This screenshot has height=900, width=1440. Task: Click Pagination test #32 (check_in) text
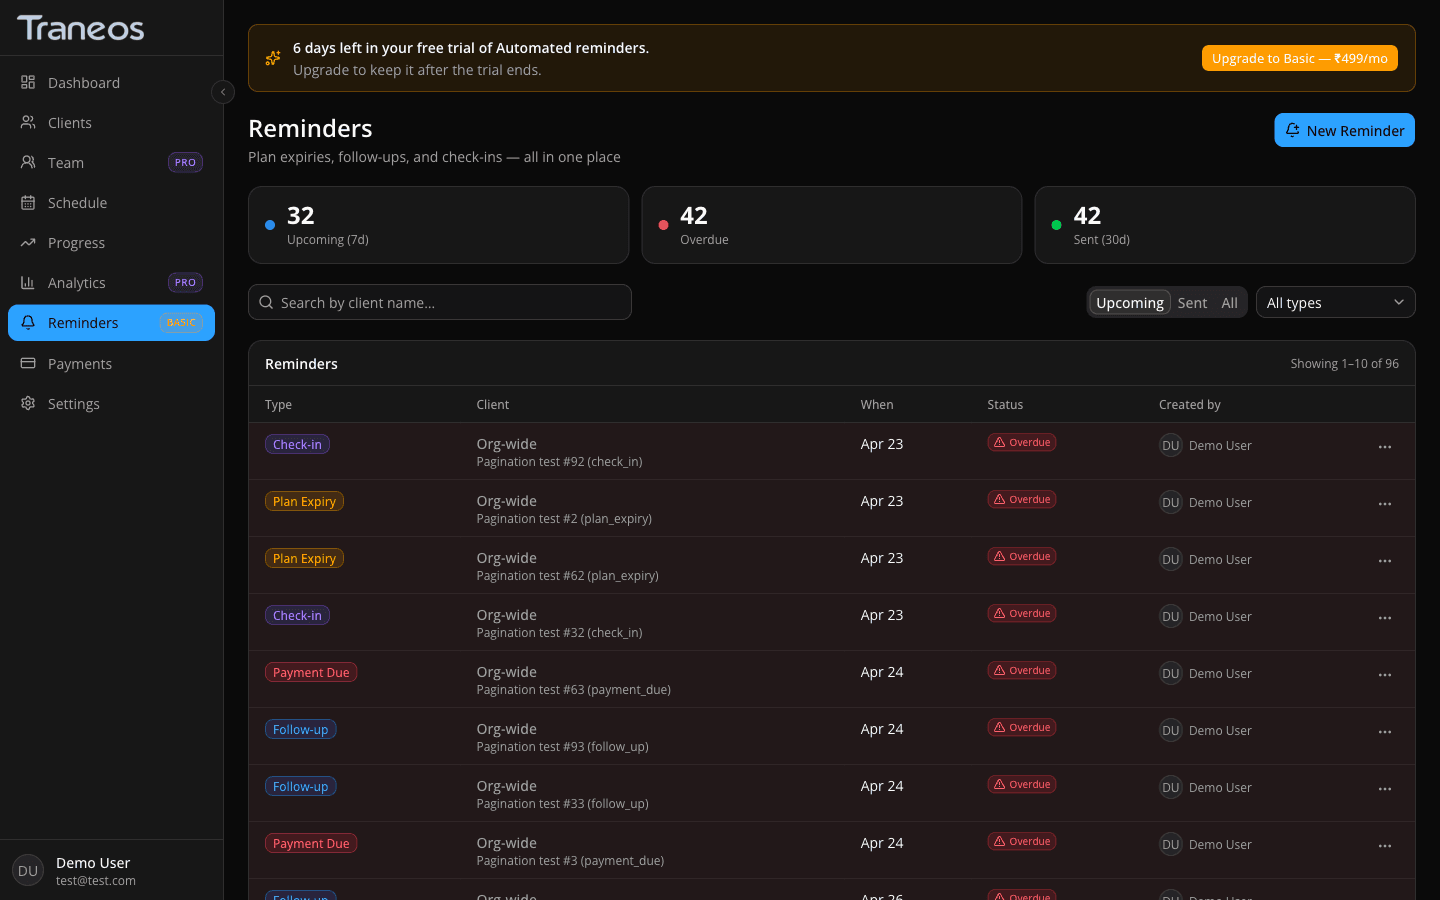(559, 633)
